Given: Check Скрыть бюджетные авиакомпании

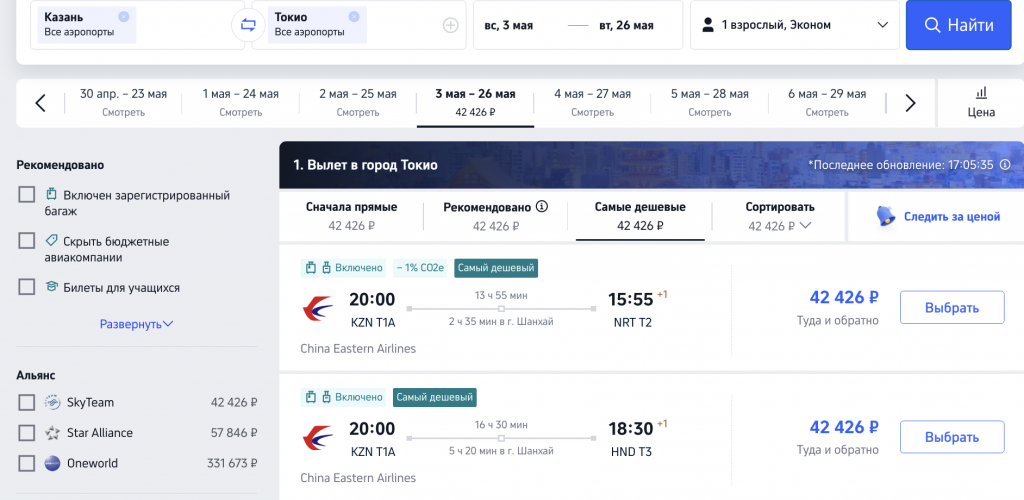Looking at the screenshot, I should click(27, 241).
